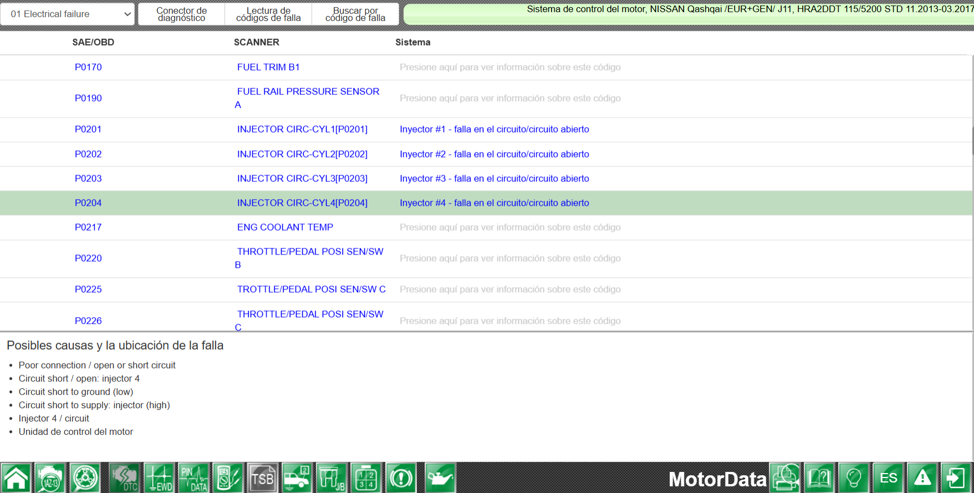974x493 pixels.
Task: Open the PIN DATA icon
Action: click(194, 478)
